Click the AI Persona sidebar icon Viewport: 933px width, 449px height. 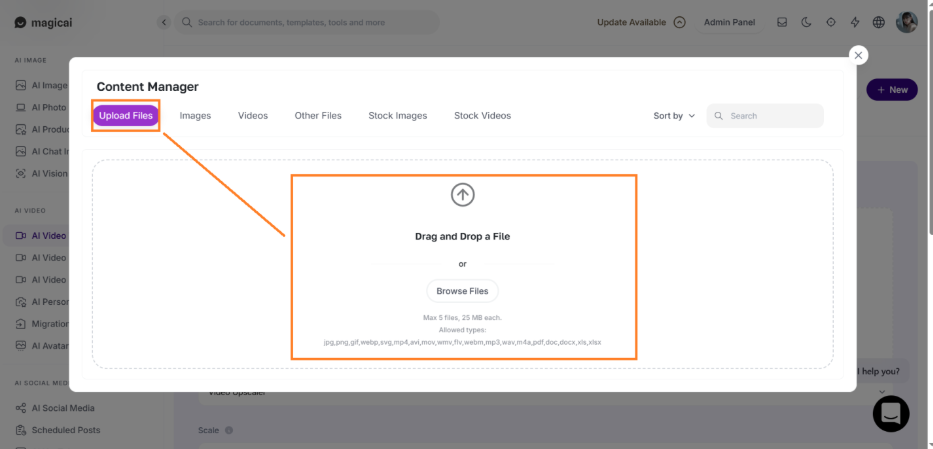click(21, 302)
